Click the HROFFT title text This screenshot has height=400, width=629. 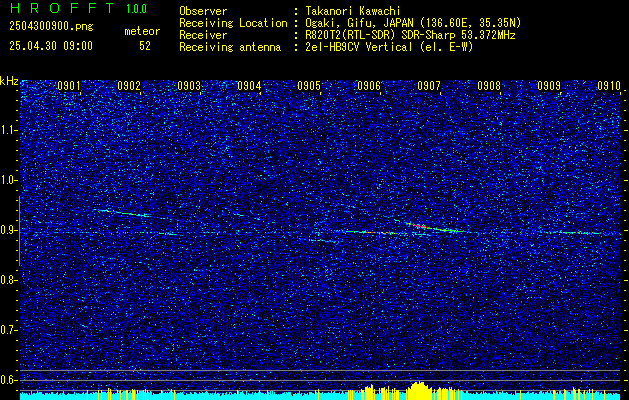(x=61, y=8)
